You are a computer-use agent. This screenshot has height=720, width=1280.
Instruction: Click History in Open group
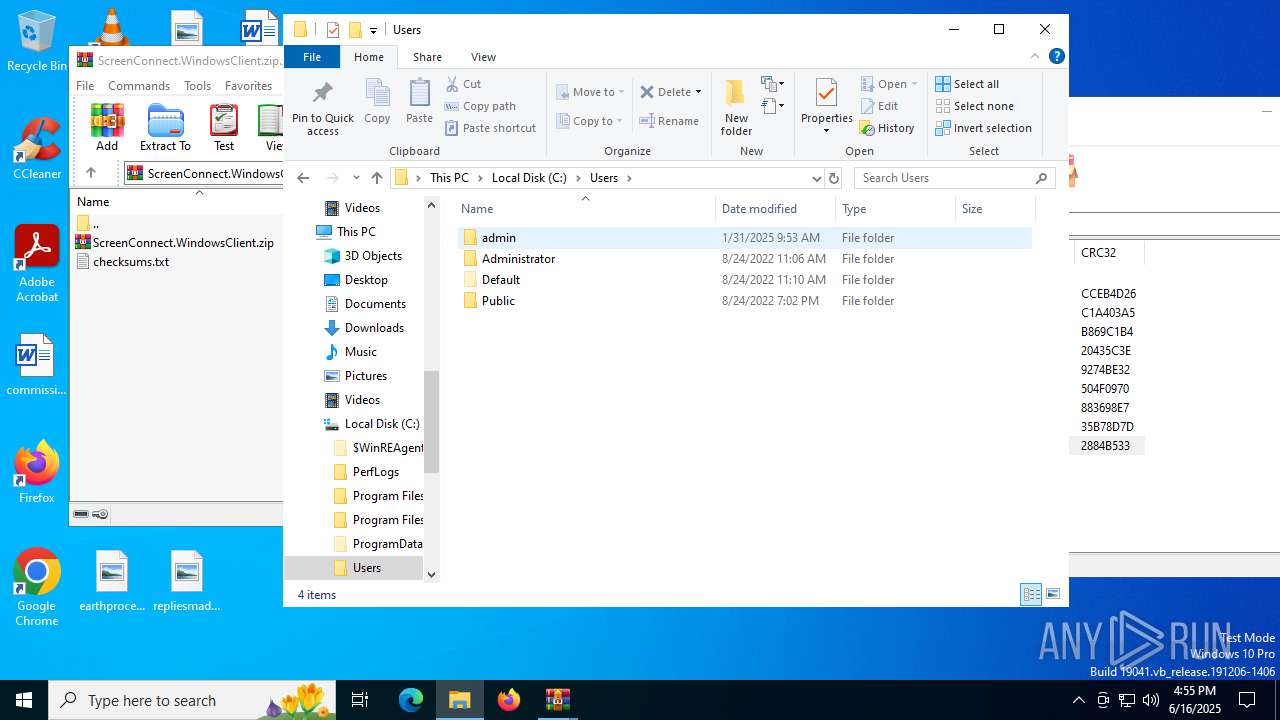point(887,128)
